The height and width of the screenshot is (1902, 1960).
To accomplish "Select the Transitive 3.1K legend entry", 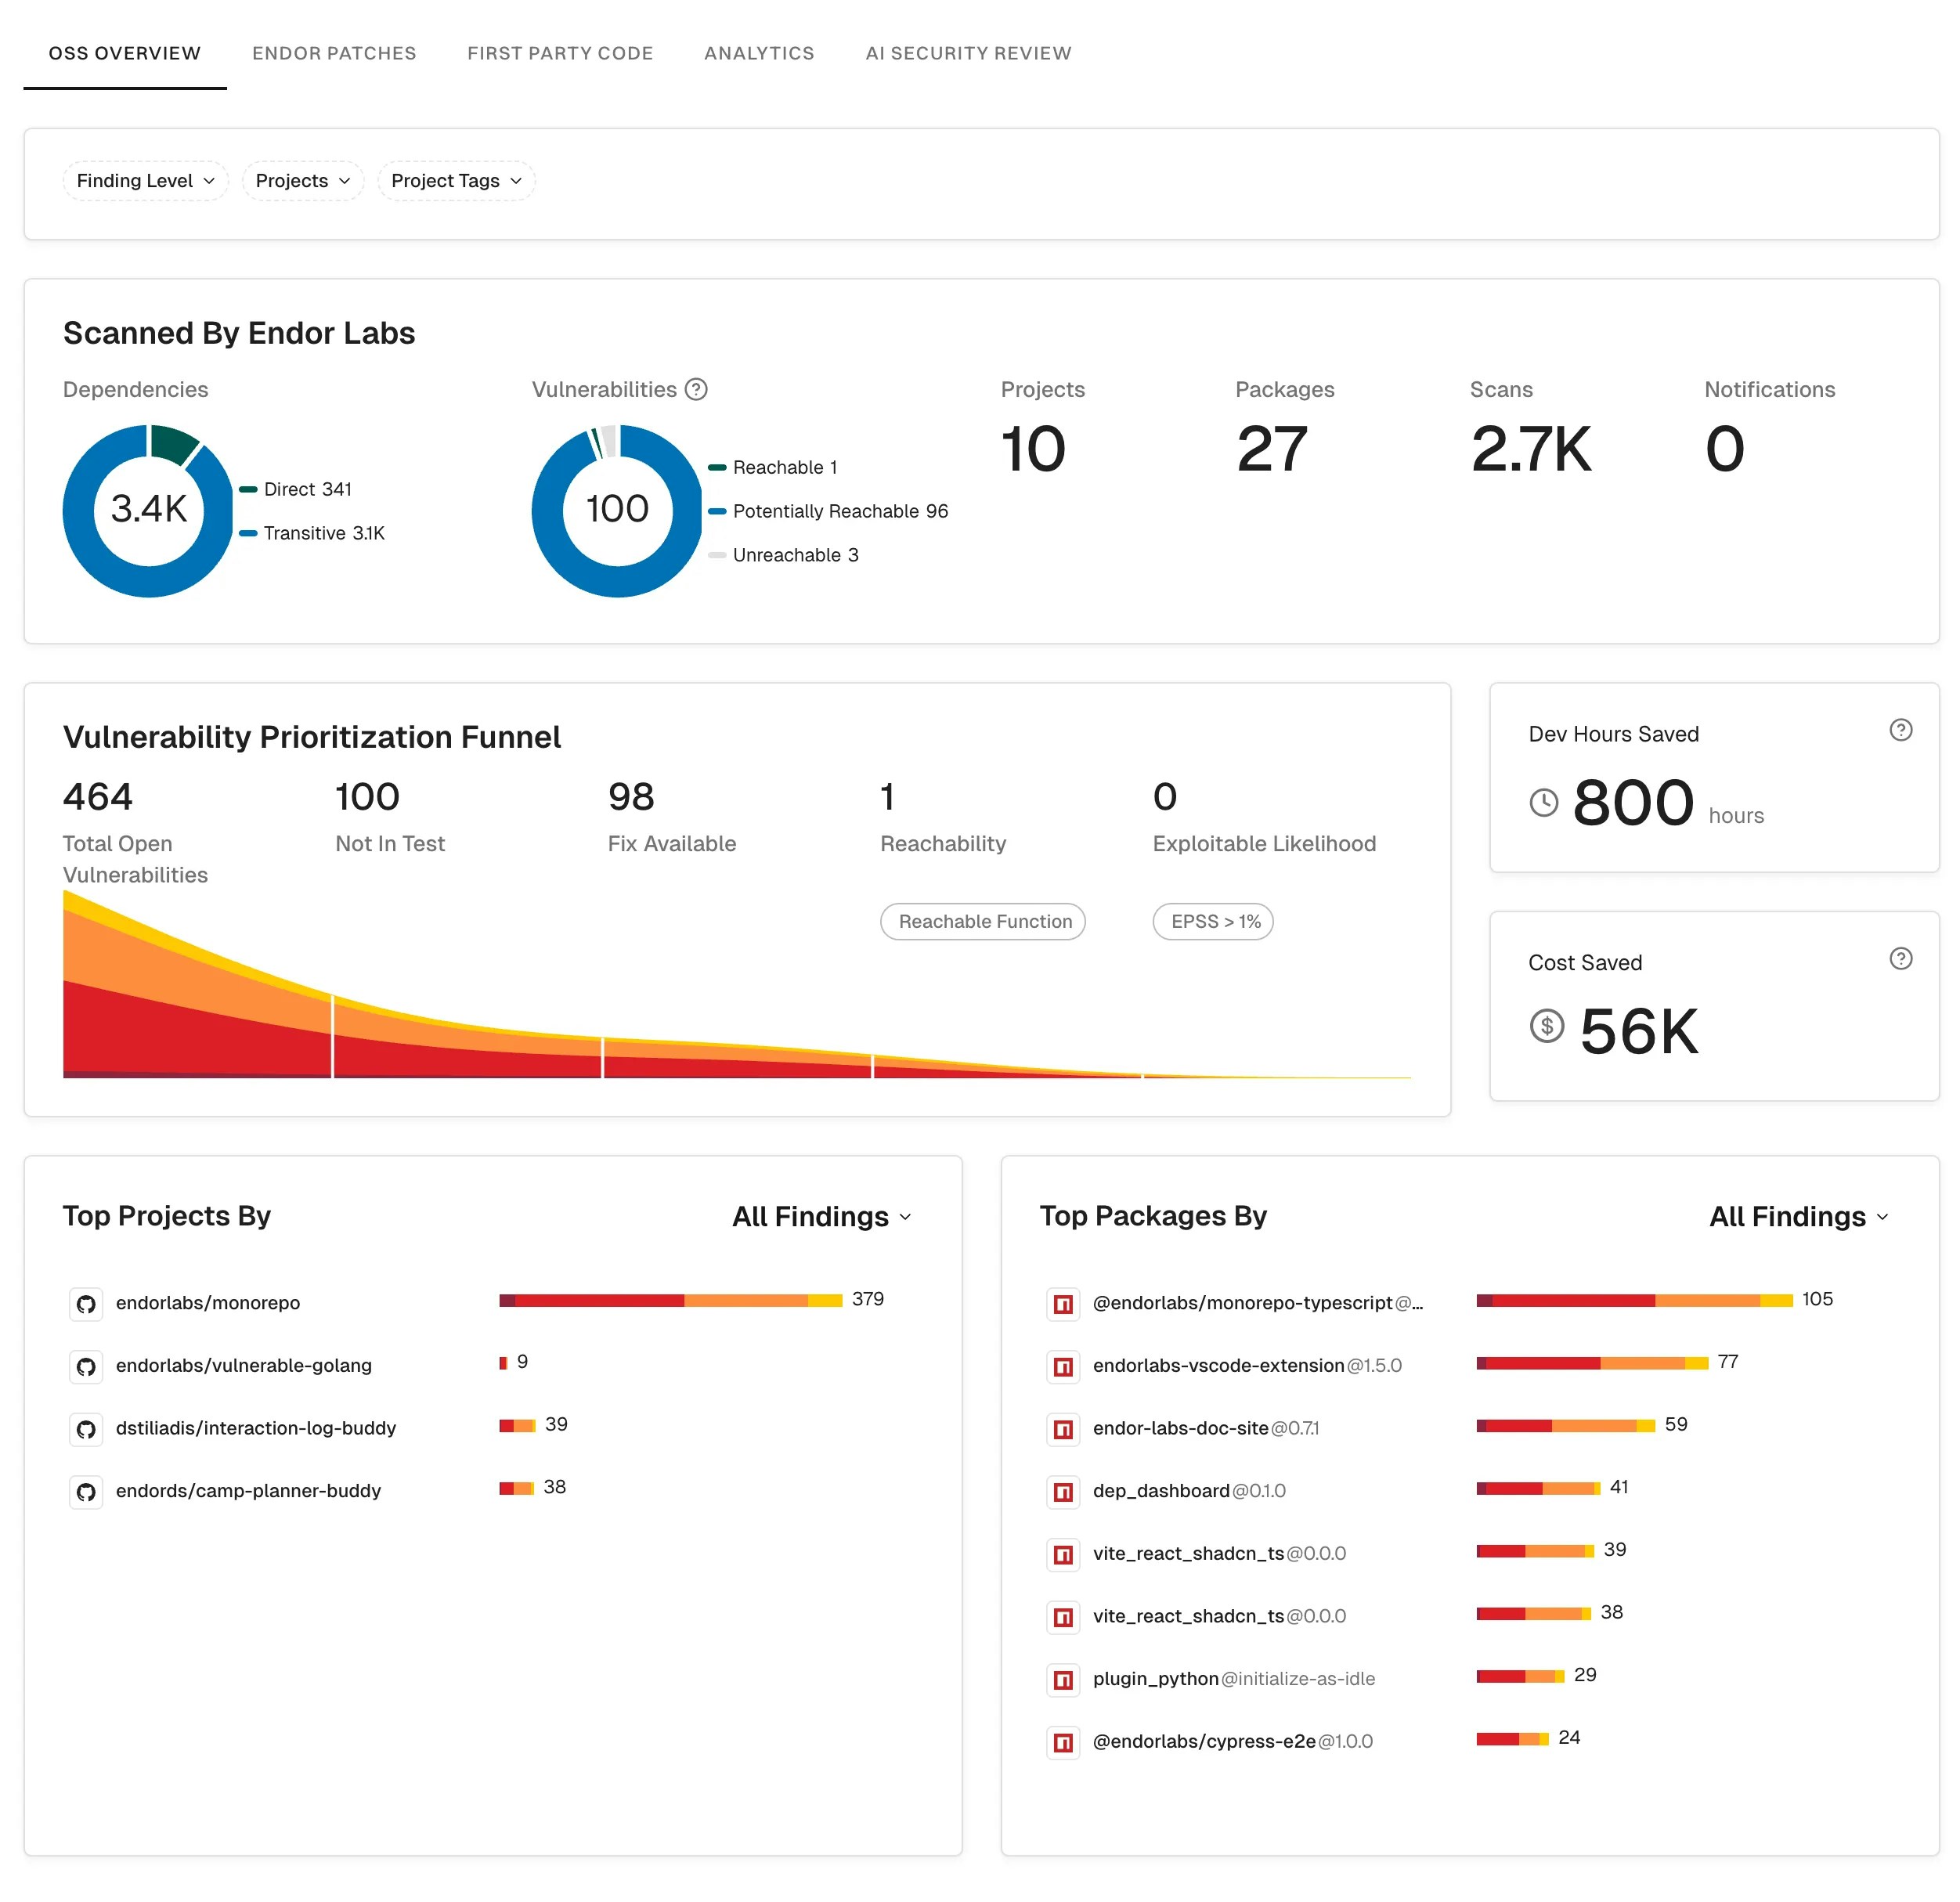I will tap(312, 533).
